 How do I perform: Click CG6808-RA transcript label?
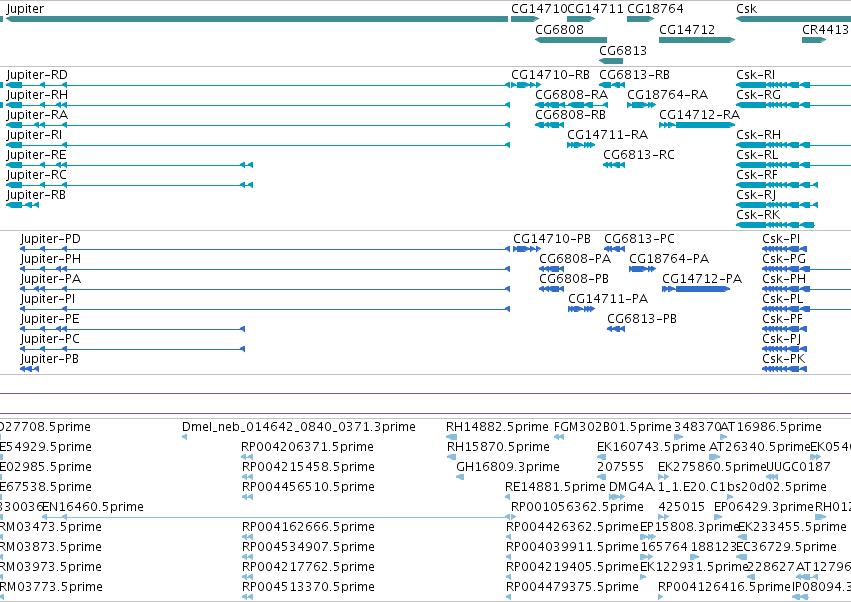pos(571,94)
